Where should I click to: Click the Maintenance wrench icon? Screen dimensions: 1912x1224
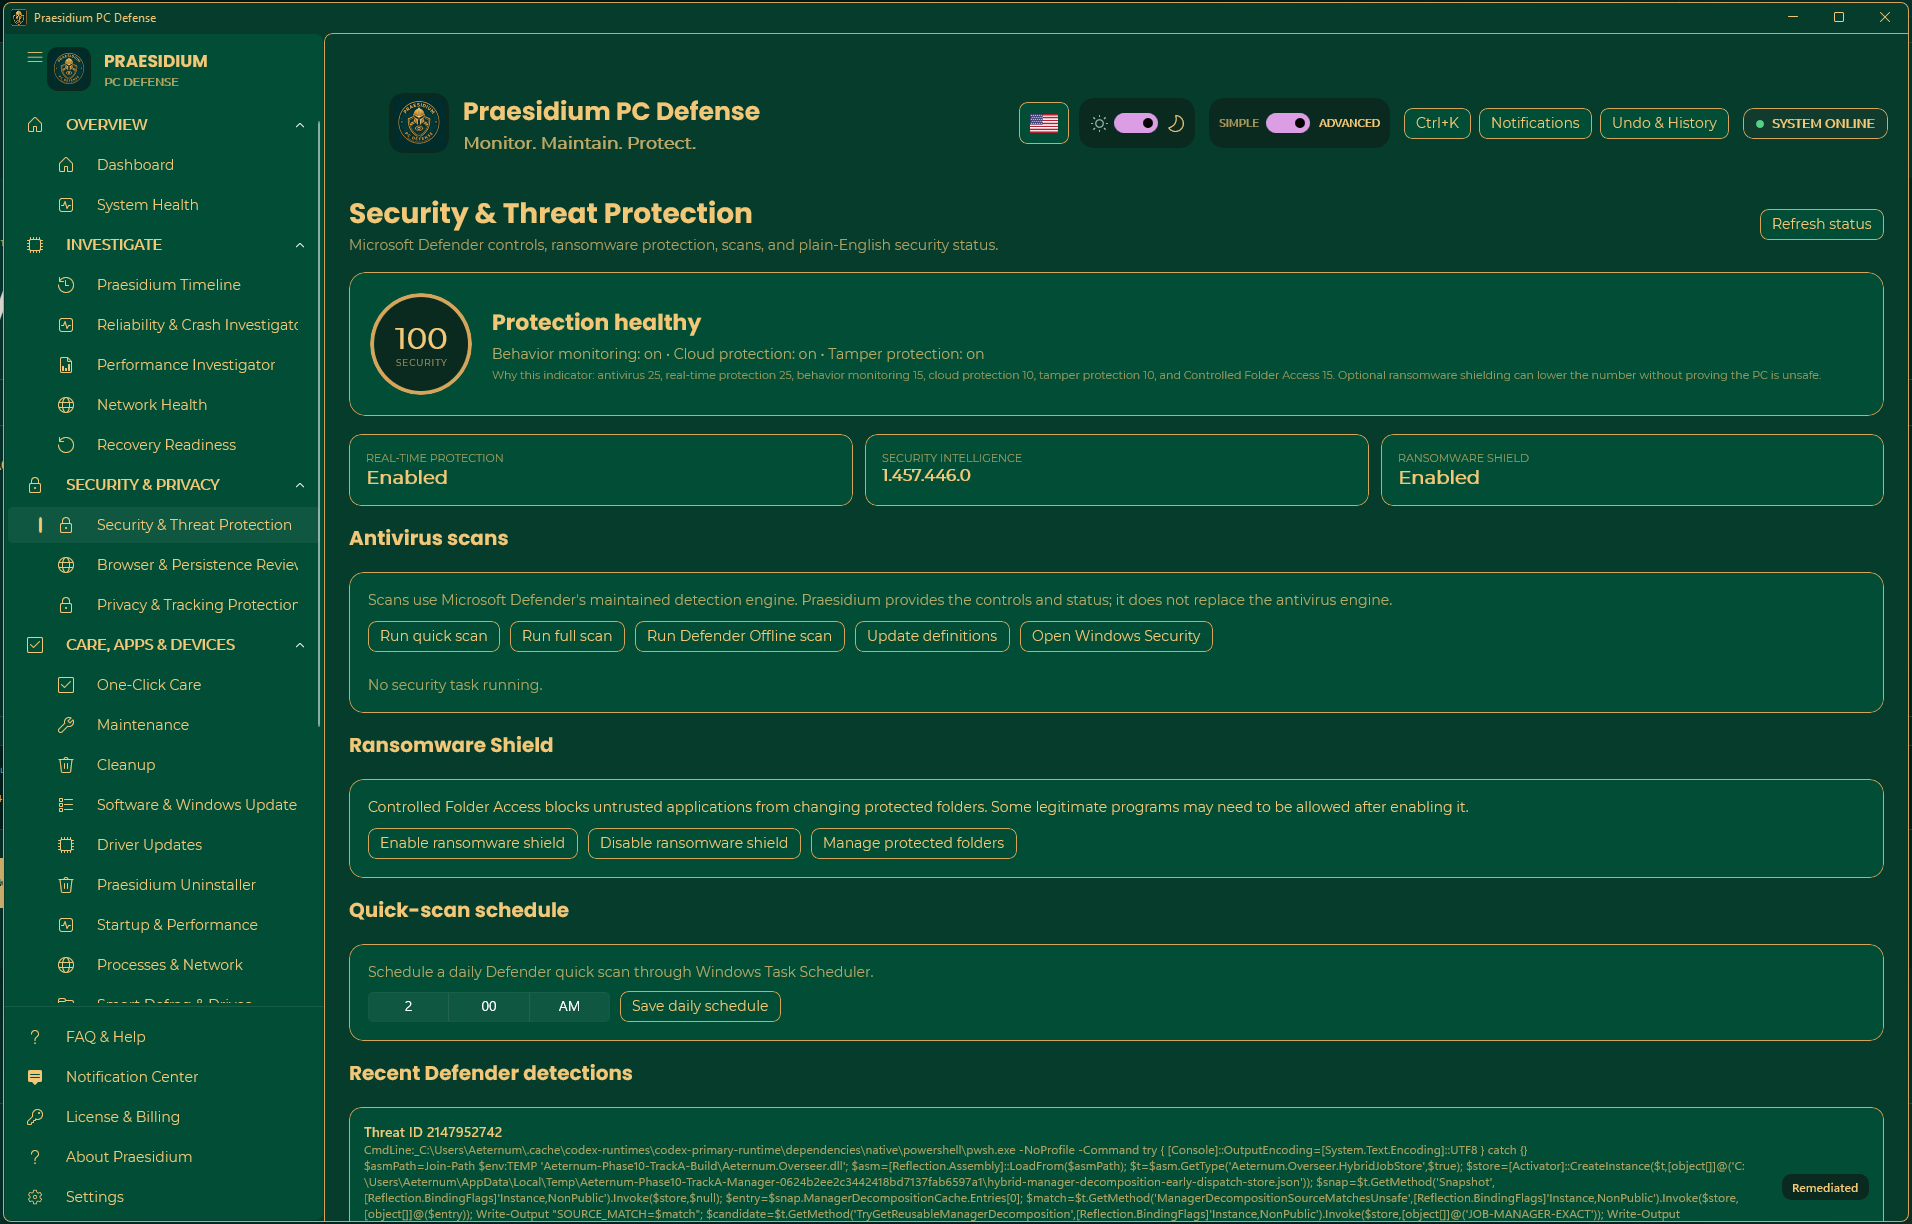tap(66, 725)
